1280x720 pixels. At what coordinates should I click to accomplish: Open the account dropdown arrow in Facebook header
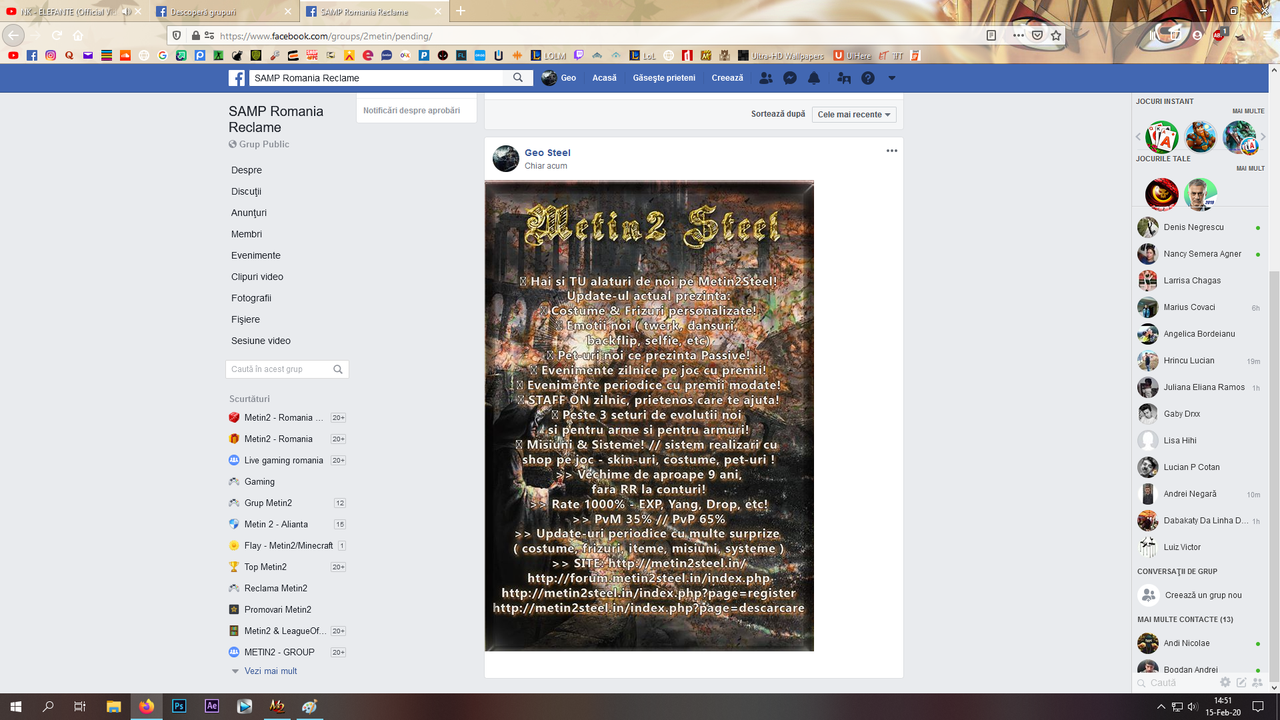pos(892,78)
